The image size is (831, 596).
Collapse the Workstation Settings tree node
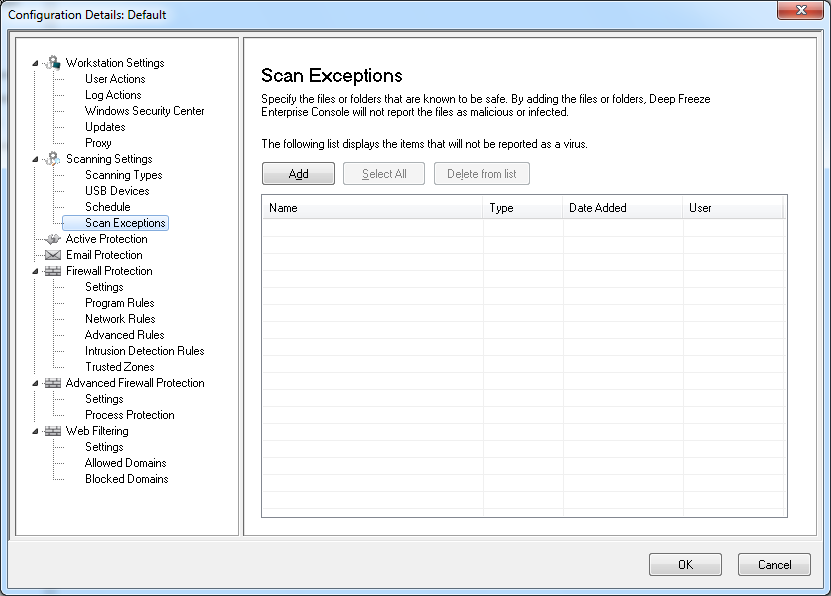pos(36,64)
